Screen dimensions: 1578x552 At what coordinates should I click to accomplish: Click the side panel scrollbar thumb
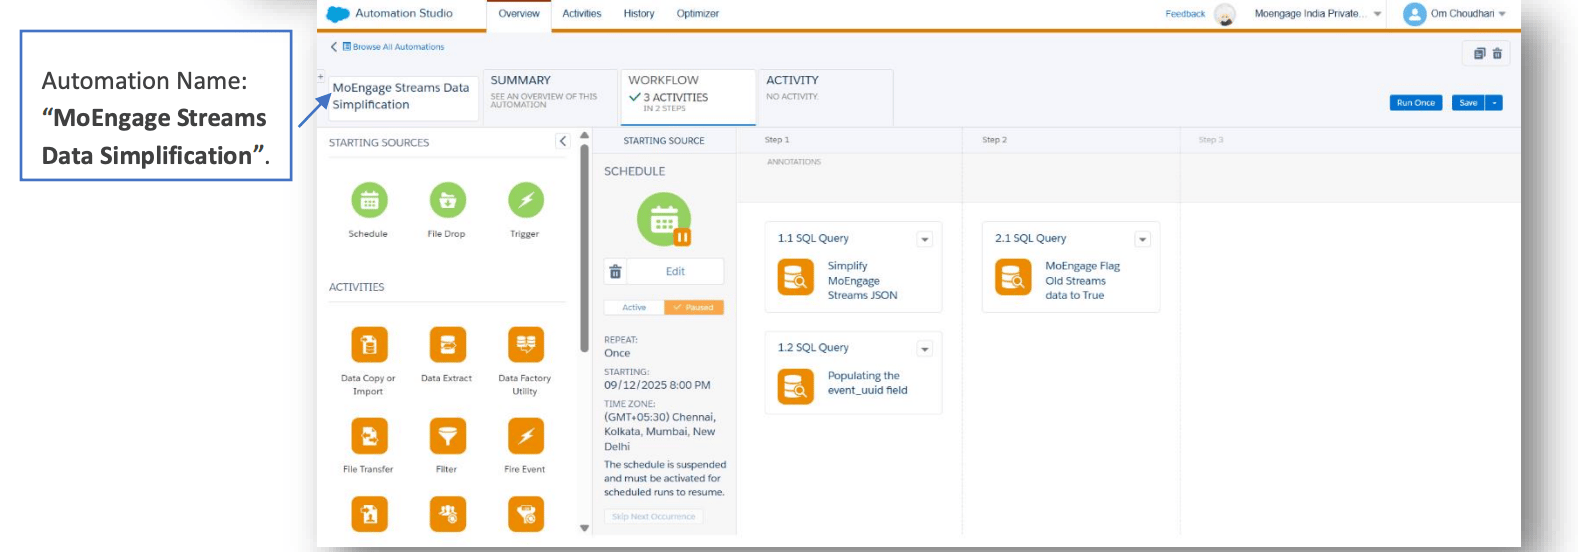(585, 248)
